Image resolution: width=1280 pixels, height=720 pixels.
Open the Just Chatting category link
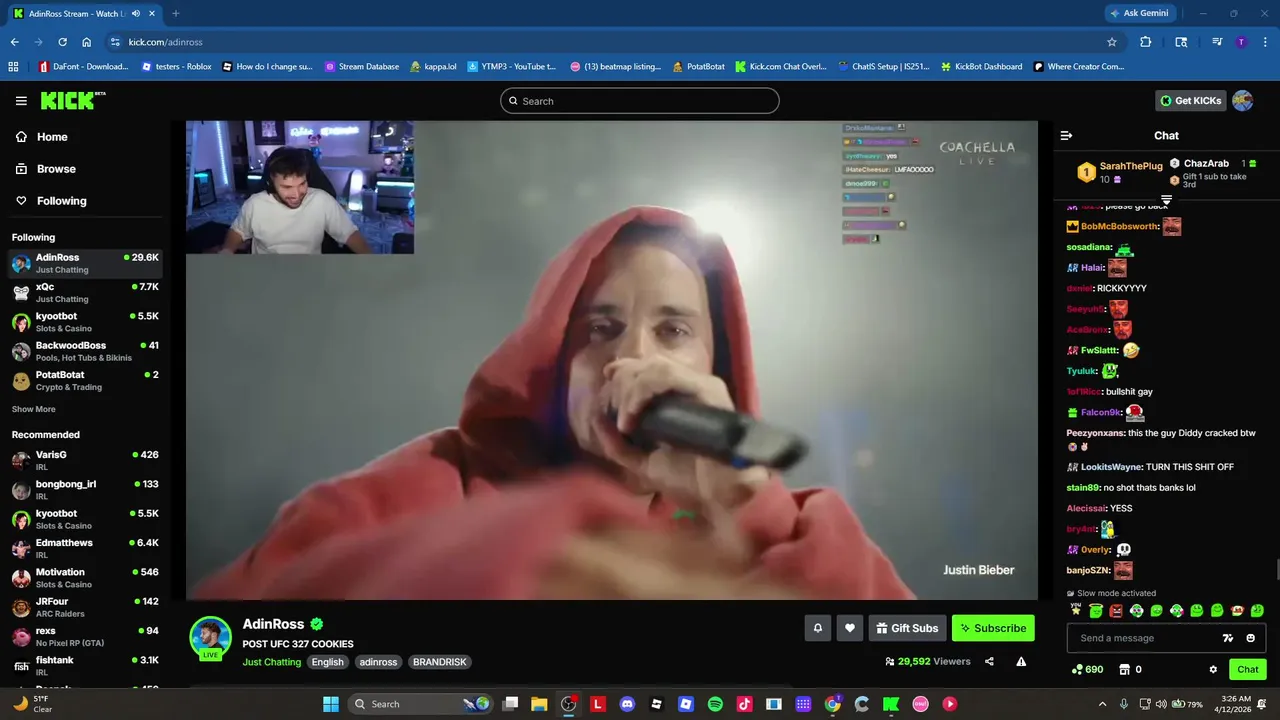click(x=271, y=662)
